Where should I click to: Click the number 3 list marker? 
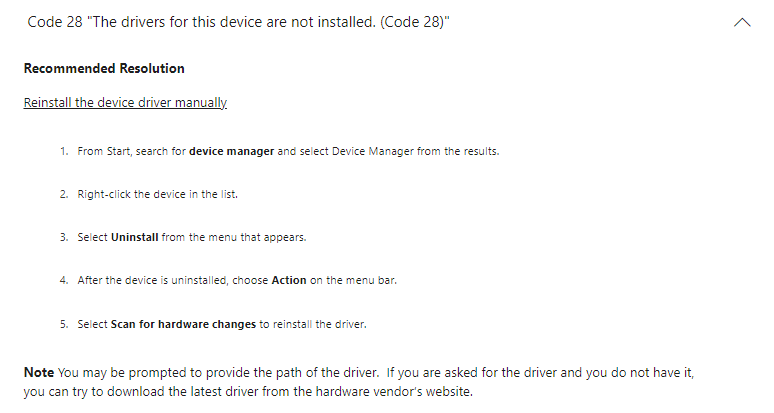pyautogui.click(x=63, y=237)
